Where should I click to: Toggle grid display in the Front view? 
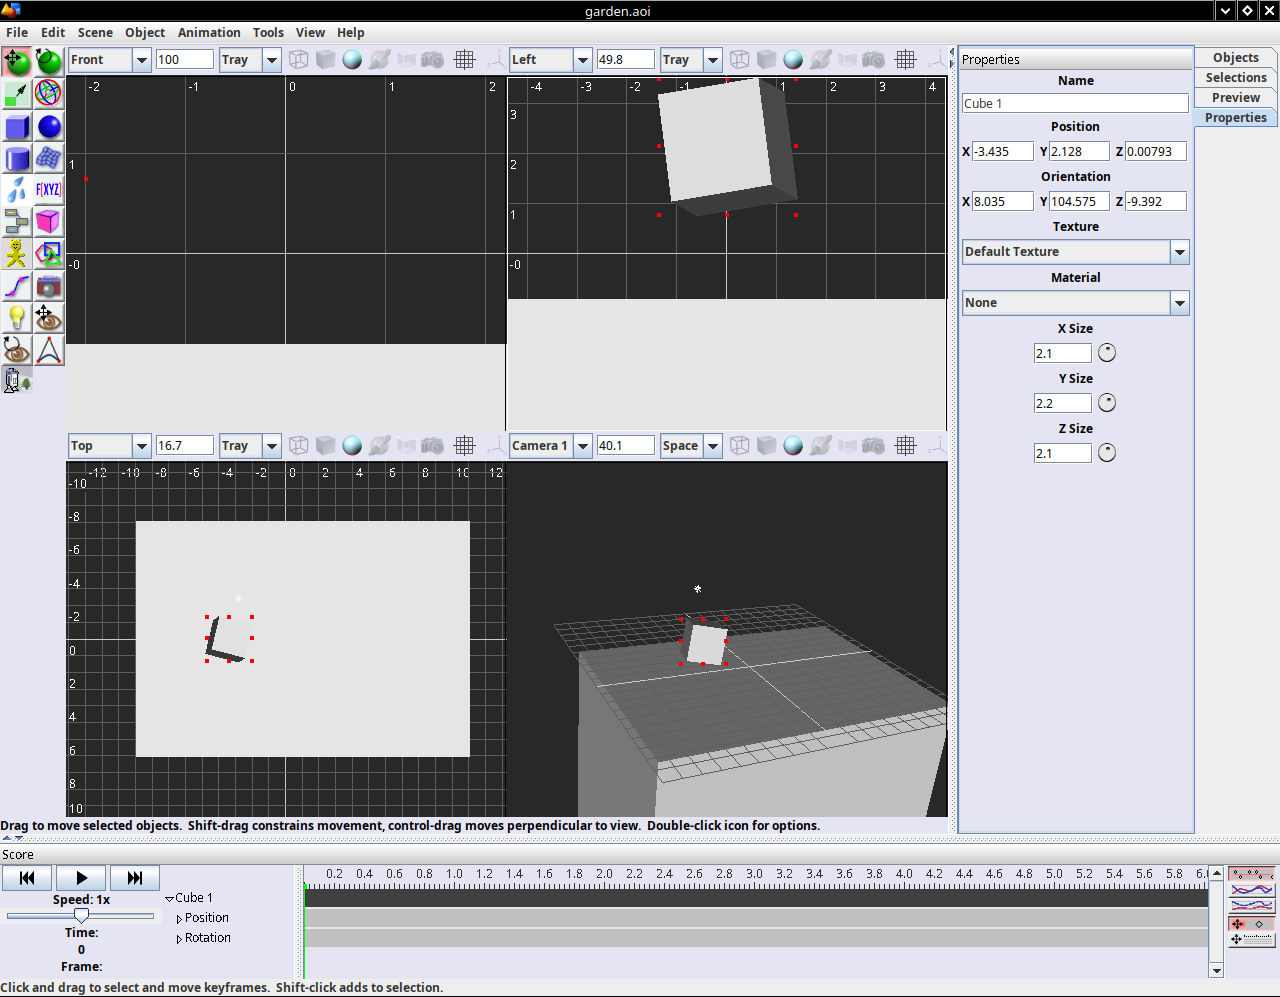(x=464, y=60)
